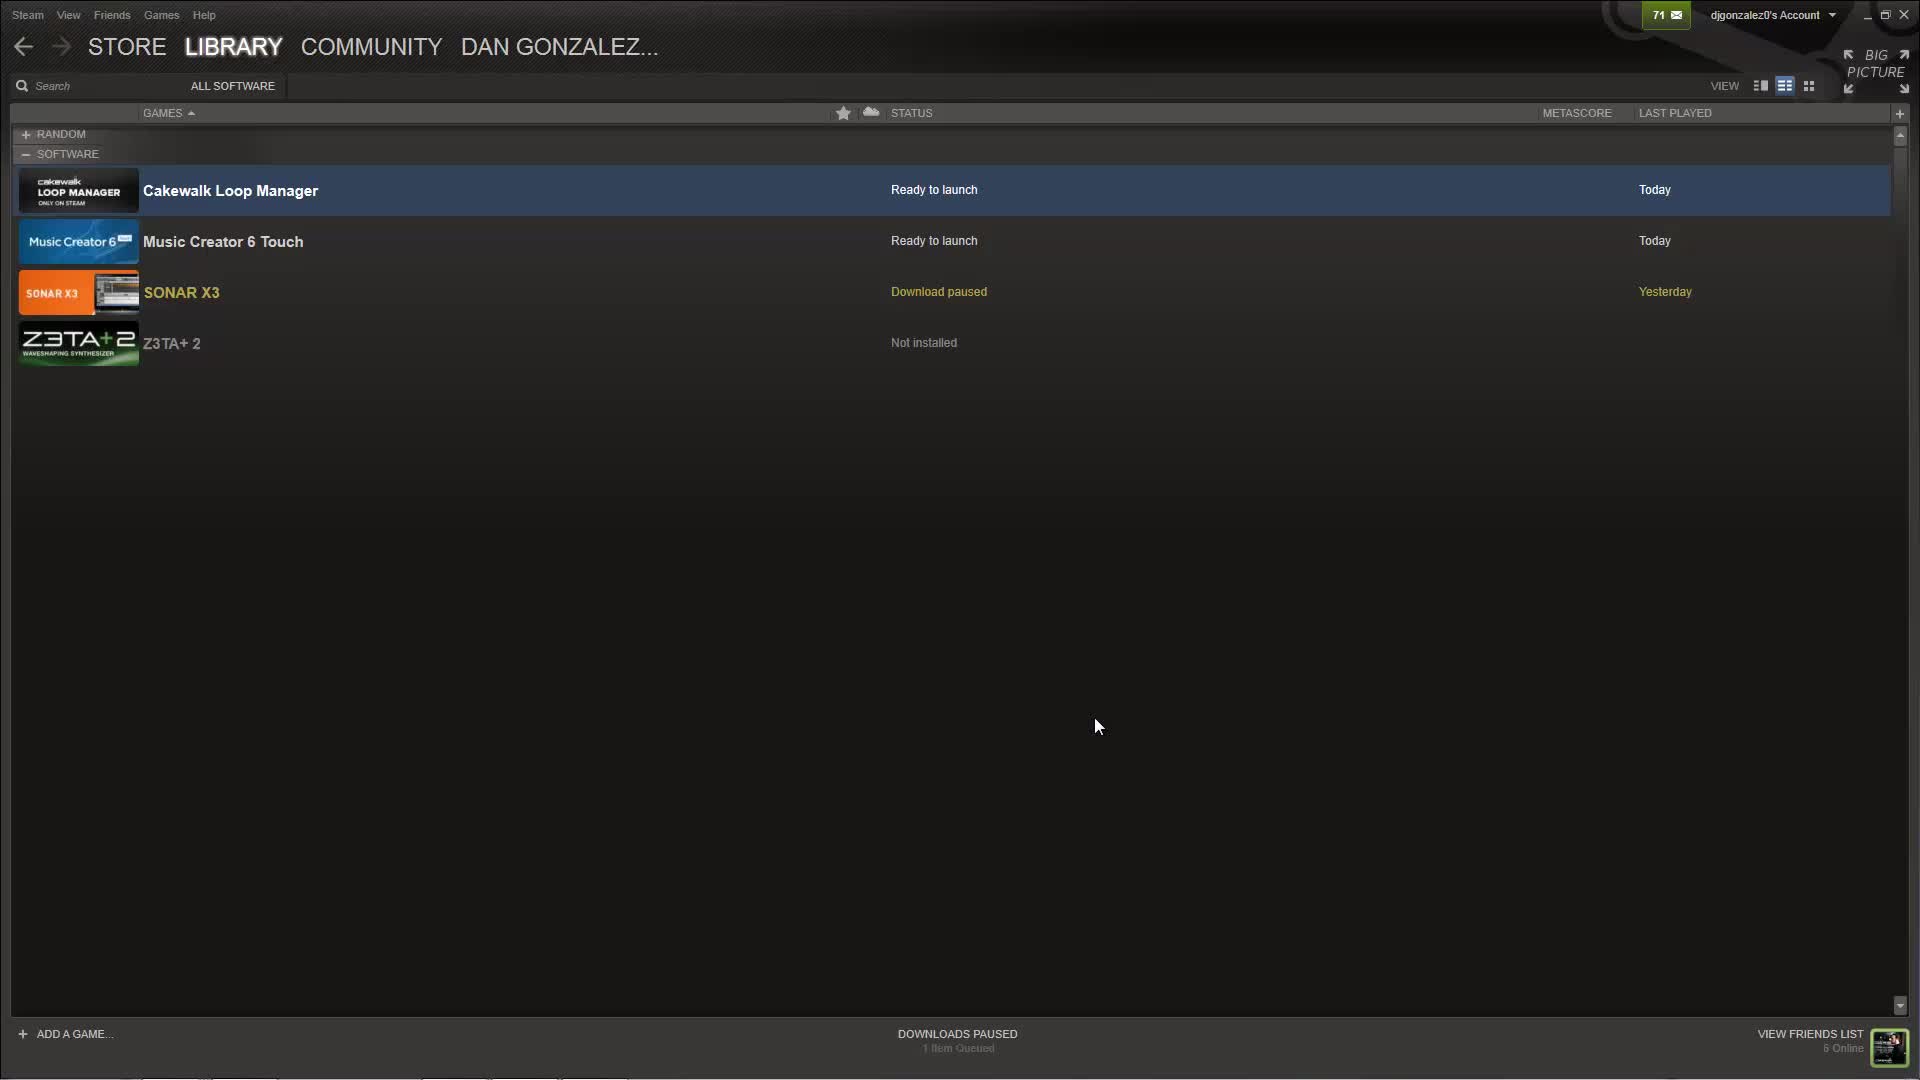
Task: Open the Games menu
Action: tap(161, 15)
